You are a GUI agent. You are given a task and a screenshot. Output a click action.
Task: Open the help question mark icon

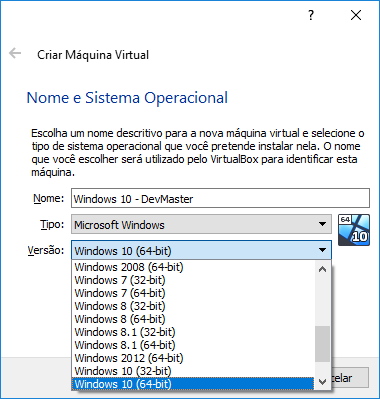(x=311, y=15)
